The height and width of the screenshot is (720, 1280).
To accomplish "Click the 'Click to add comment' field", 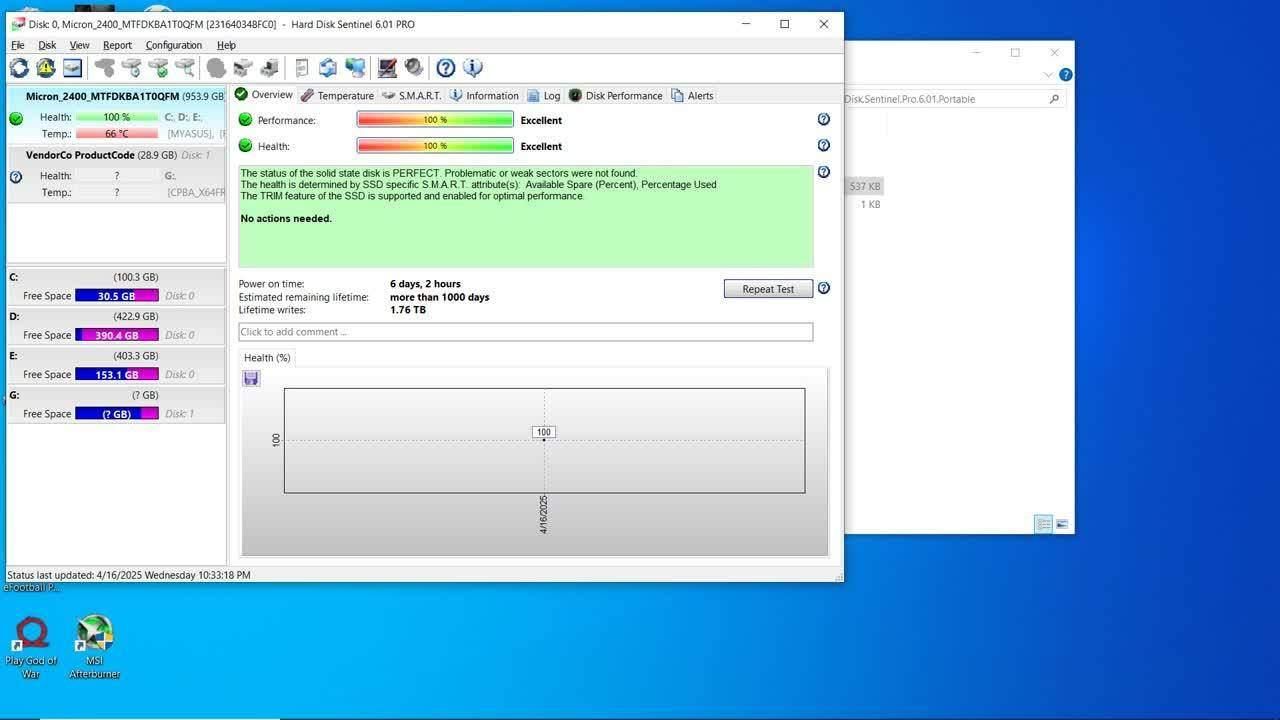I will [526, 332].
